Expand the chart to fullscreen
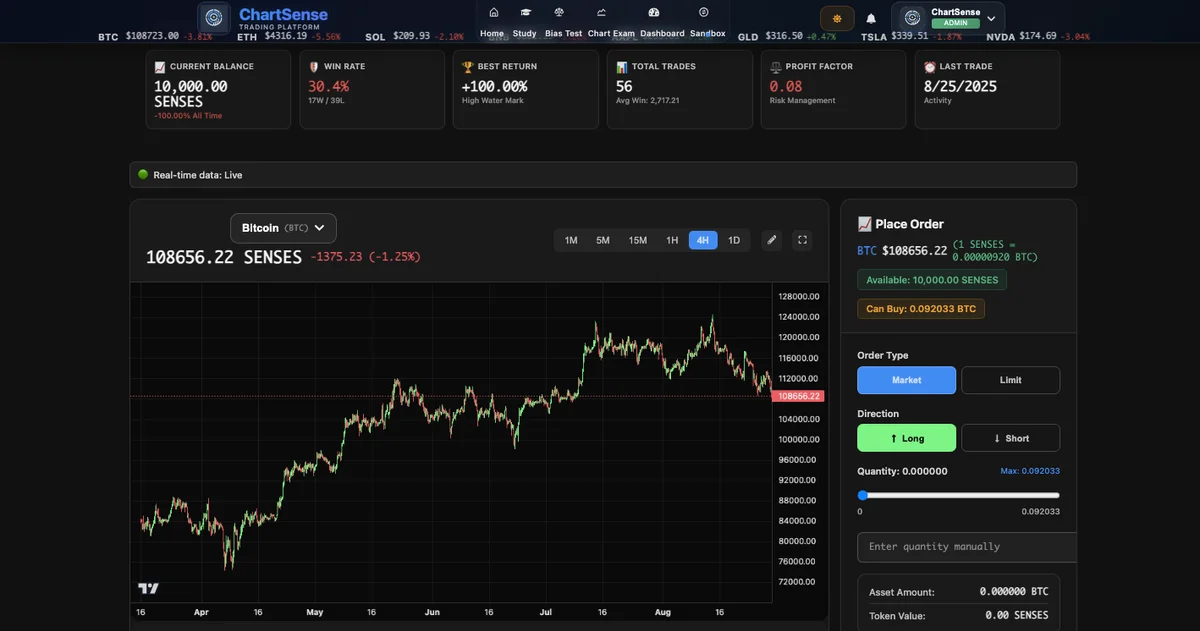Viewport: 1200px width, 631px height. (x=801, y=240)
